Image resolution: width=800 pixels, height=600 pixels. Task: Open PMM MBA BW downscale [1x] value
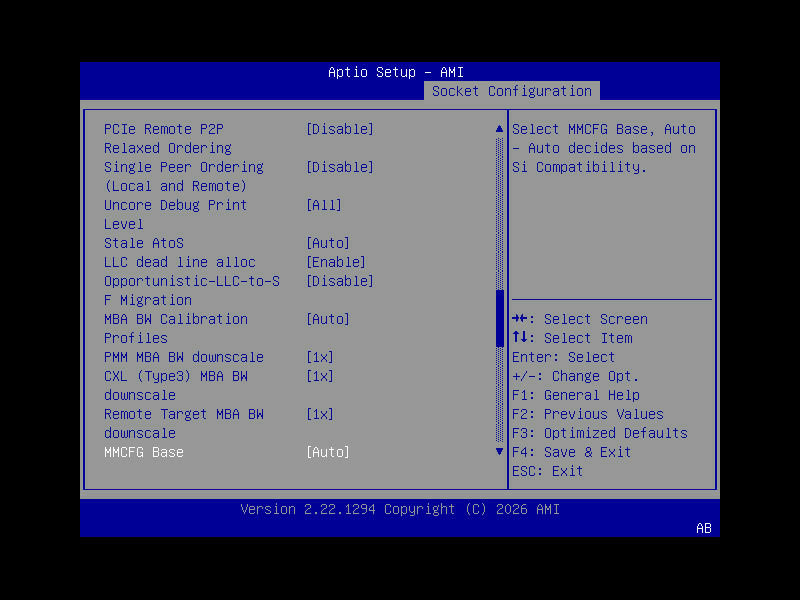320,357
